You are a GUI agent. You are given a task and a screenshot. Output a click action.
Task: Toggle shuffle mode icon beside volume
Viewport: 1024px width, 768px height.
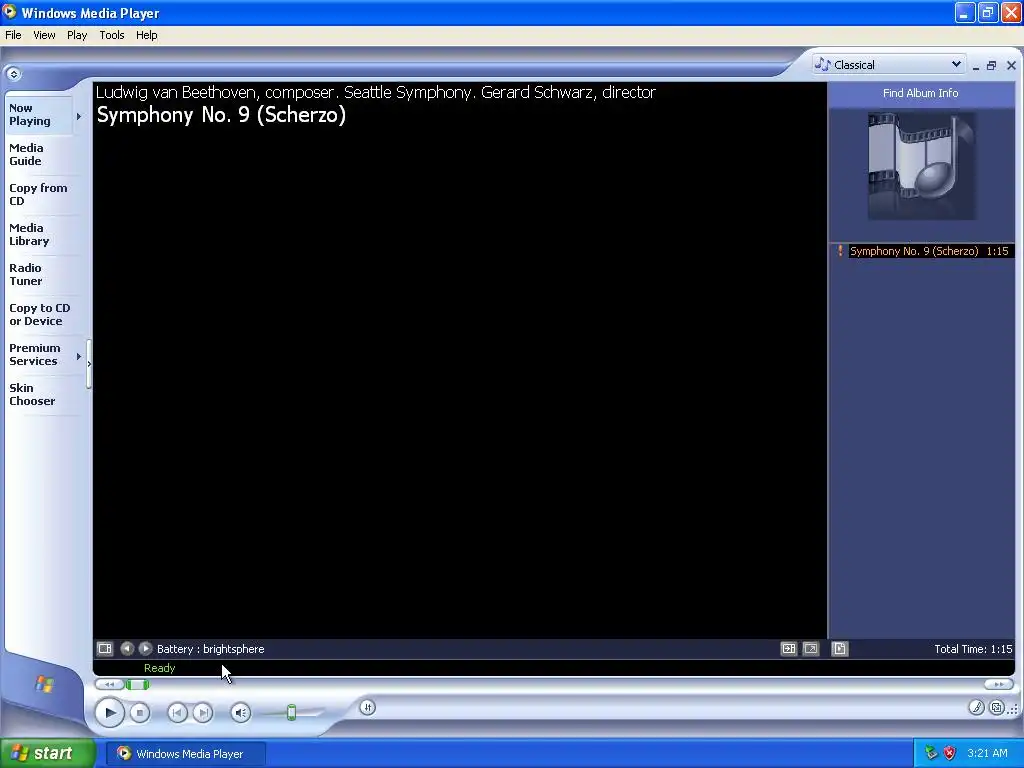pyautogui.click(x=368, y=707)
